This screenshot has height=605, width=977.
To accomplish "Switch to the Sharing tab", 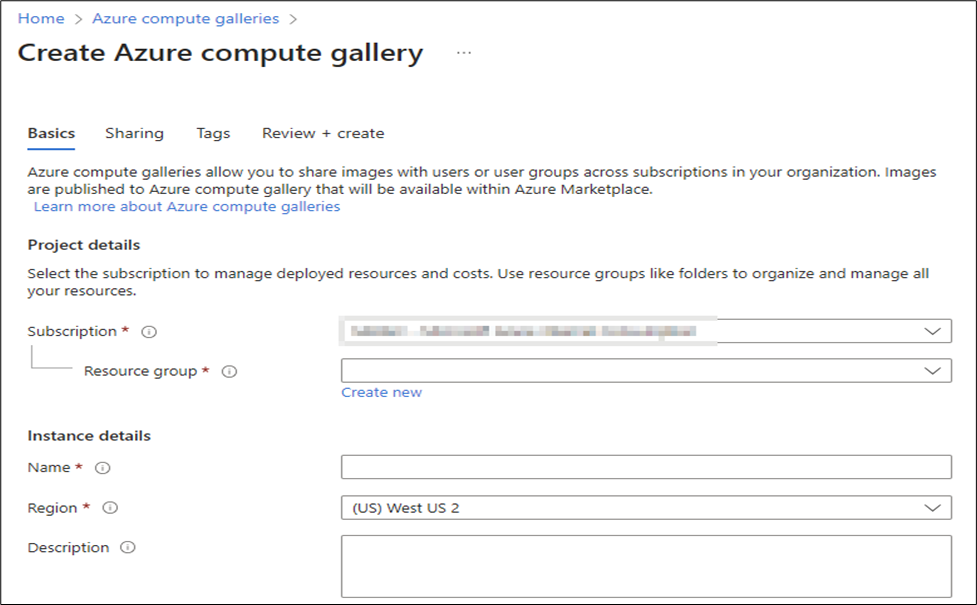I will (x=135, y=133).
